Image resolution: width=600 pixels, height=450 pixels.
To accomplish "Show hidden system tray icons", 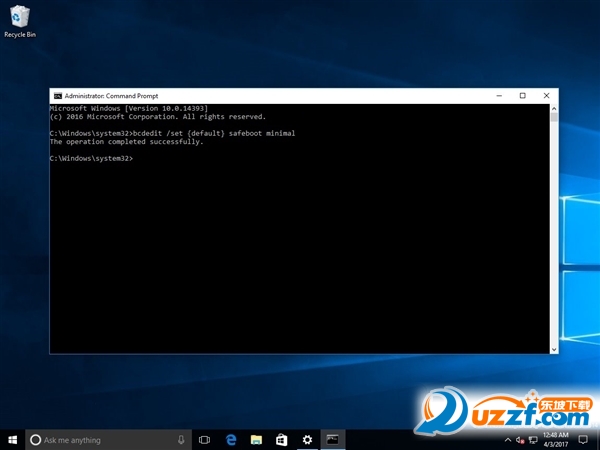I will (508, 440).
